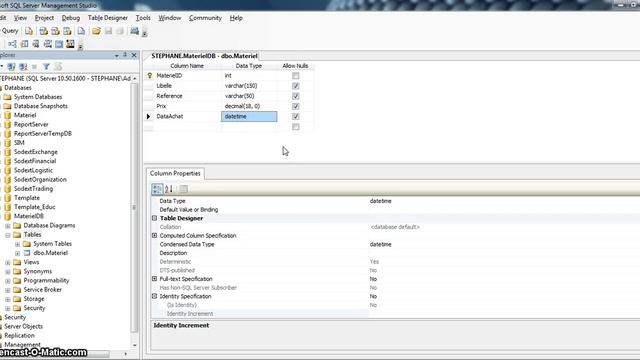640x360 pixels.
Task: Click the Database Engine Query toolbar icon
Action: click(x=29, y=31)
